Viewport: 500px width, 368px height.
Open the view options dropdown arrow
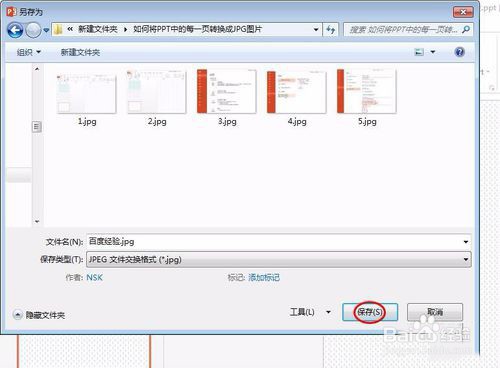433,52
